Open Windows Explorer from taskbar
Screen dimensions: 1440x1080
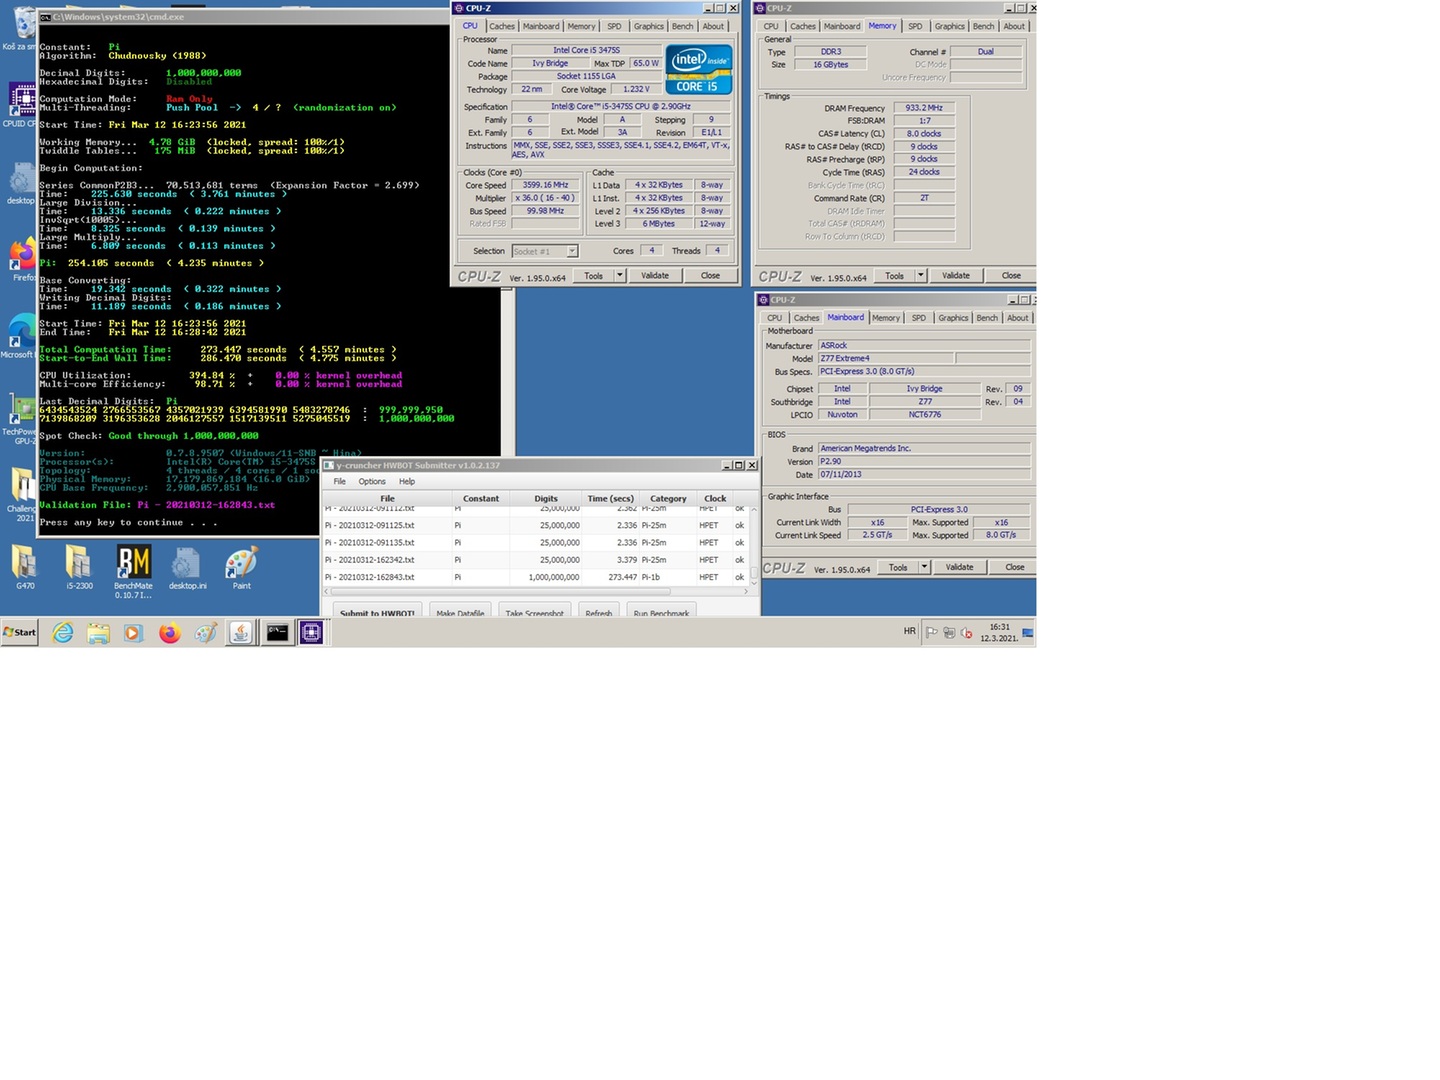(x=98, y=632)
